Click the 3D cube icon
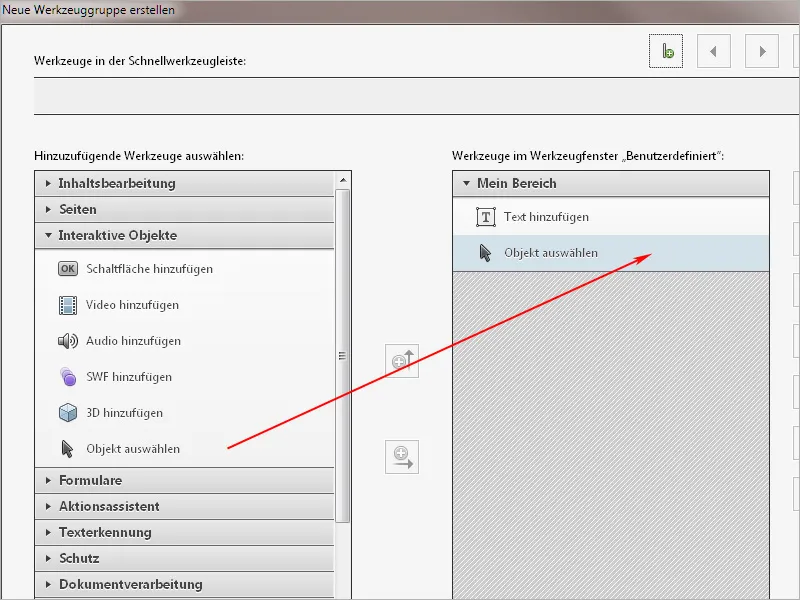This screenshot has width=800, height=600. pos(68,413)
